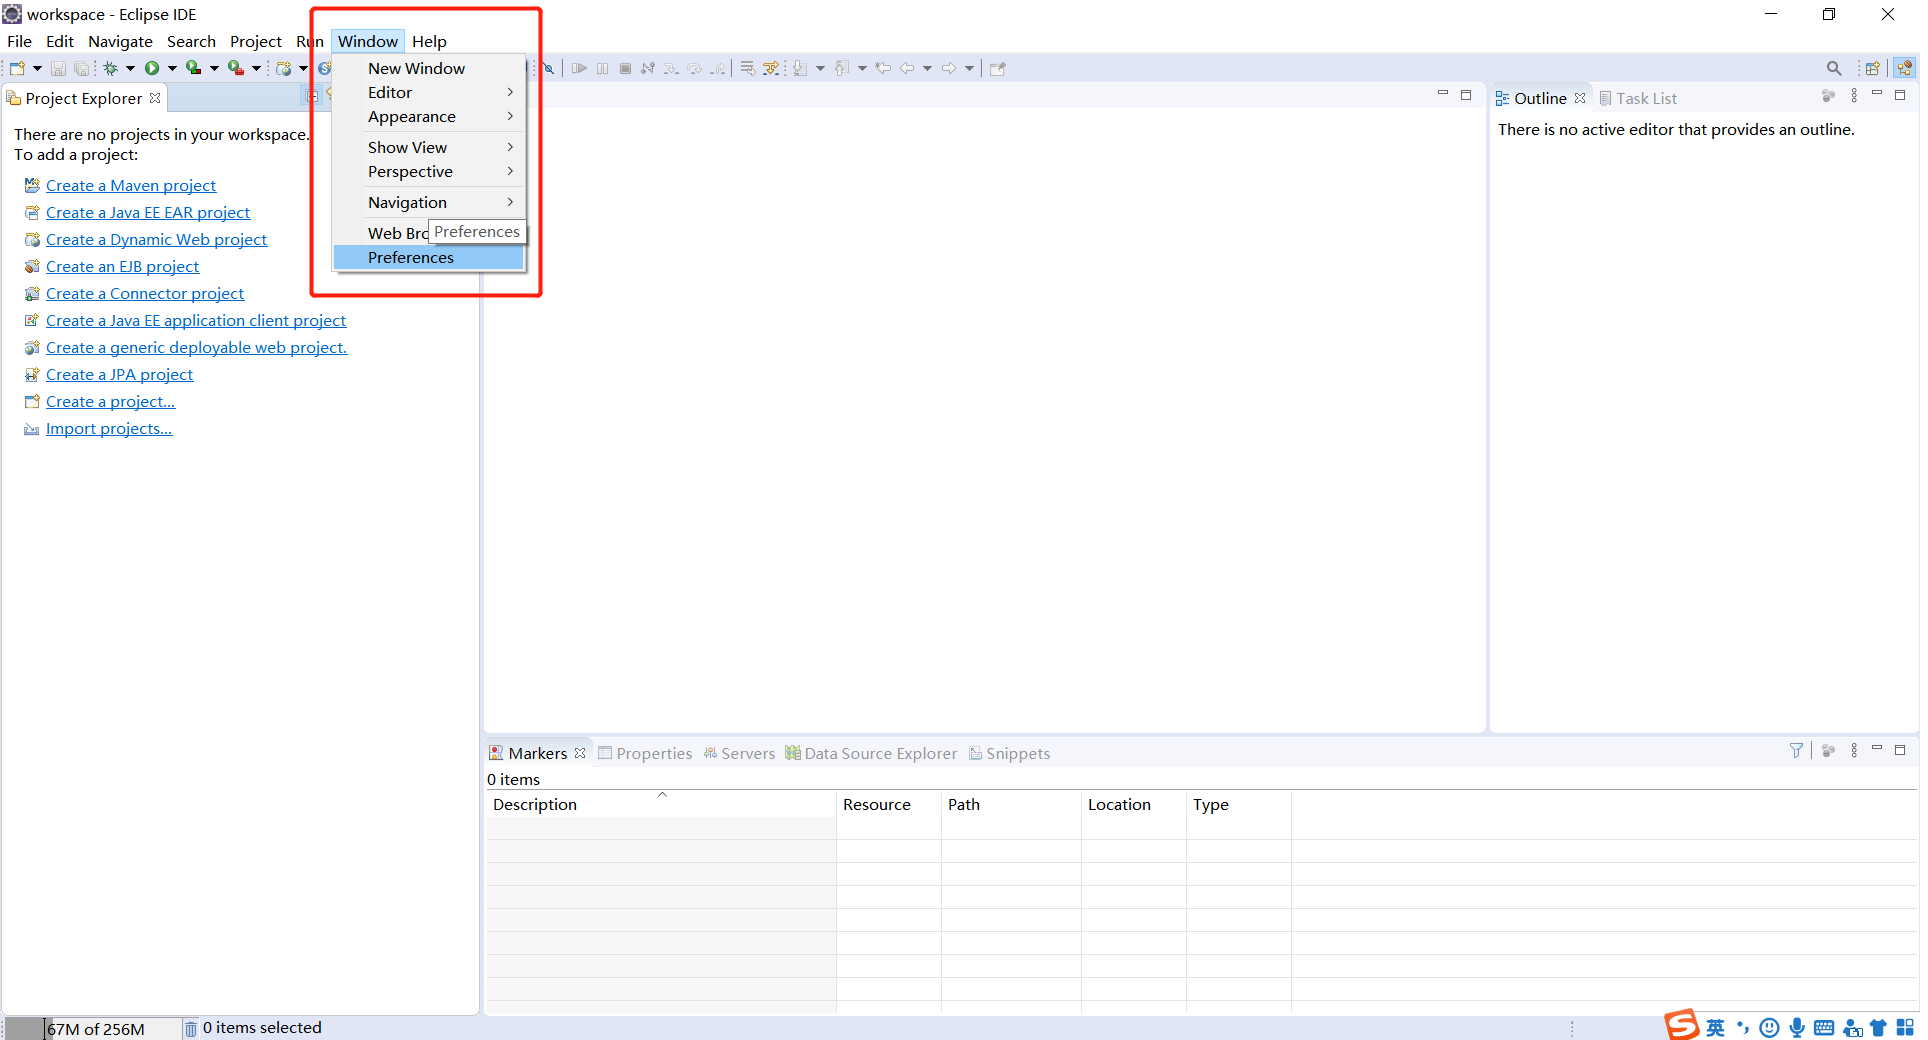Open the Previous Annotation dropdown arrow
The width and height of the screenshot is (1928, 1040).
point(862,68)
